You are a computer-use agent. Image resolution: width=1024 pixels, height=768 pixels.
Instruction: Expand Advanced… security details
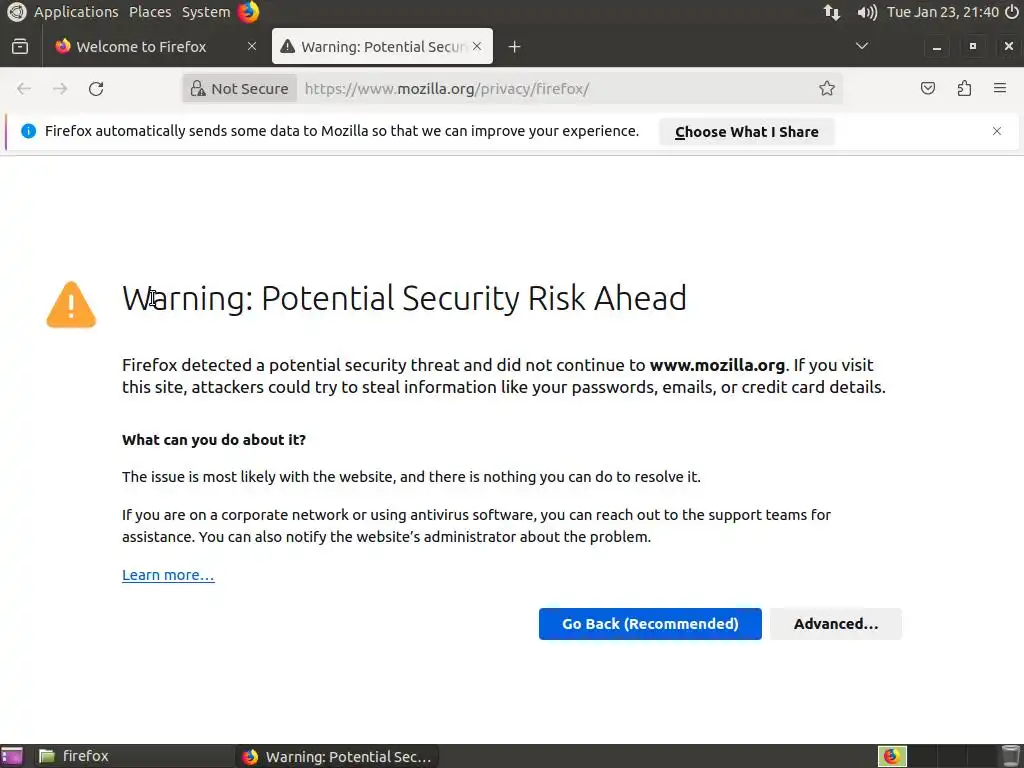(835, 624)
